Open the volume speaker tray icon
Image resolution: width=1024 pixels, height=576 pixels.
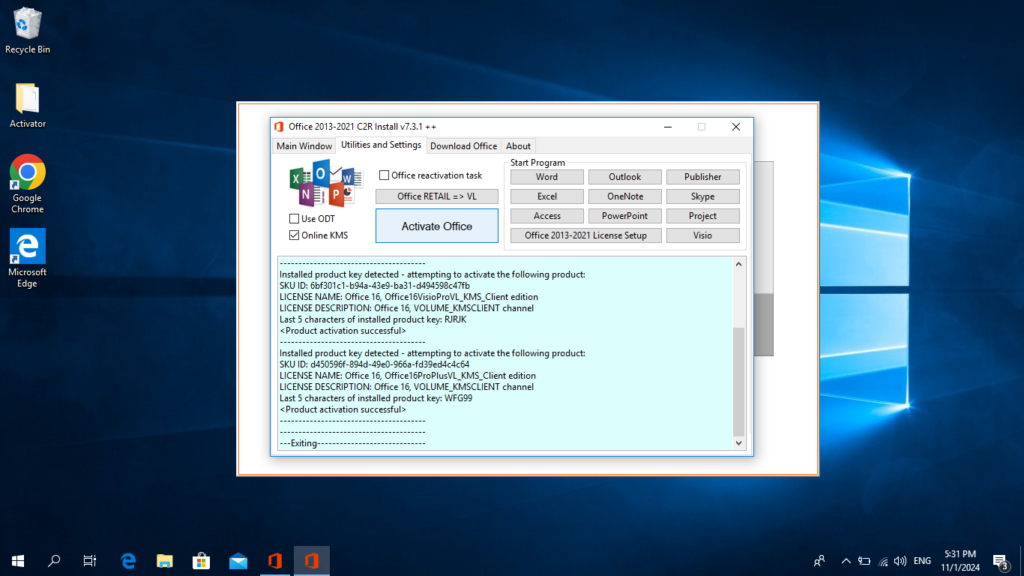point(900,561)
